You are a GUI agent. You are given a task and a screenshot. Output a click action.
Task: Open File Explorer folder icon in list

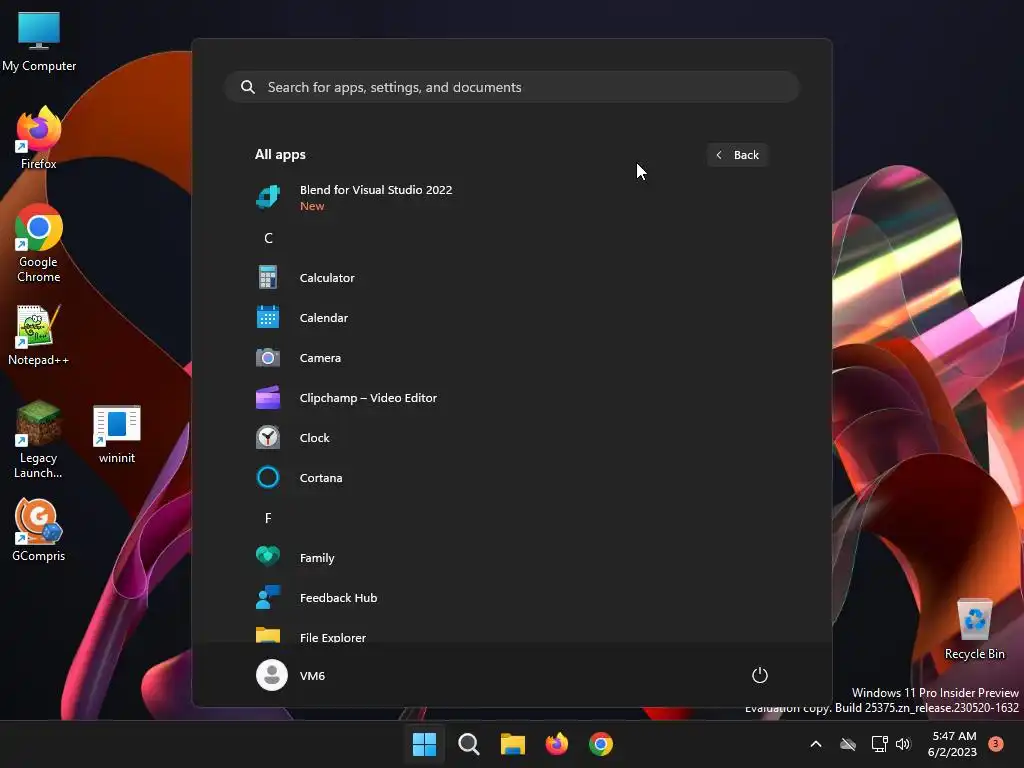[x=268, y=634]
